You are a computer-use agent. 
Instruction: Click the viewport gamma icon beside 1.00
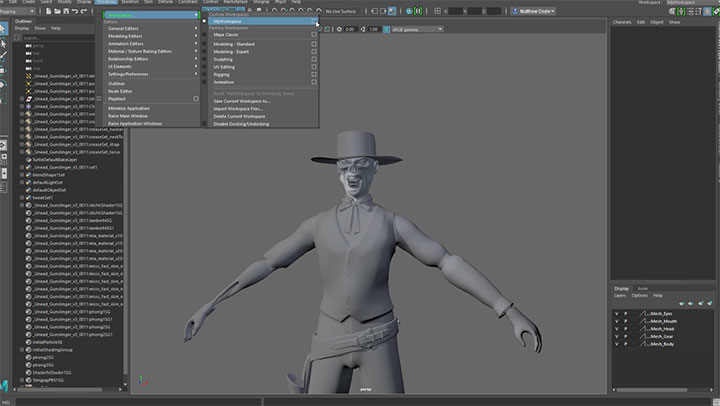point(362,29)
